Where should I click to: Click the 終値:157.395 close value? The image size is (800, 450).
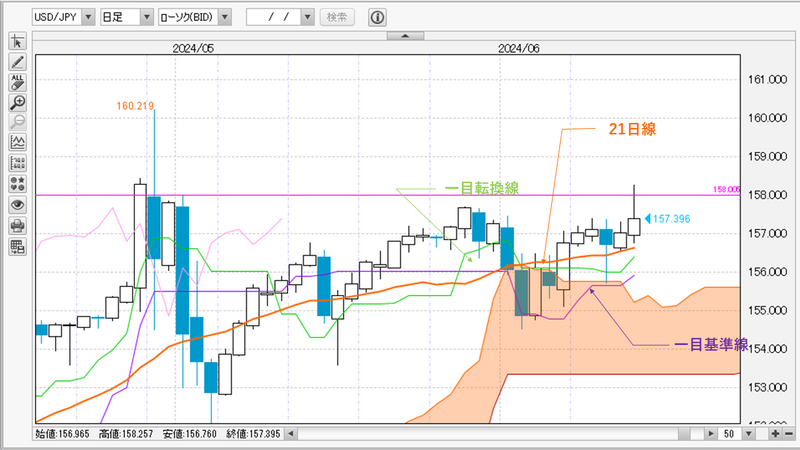click(x=253, y=434)
